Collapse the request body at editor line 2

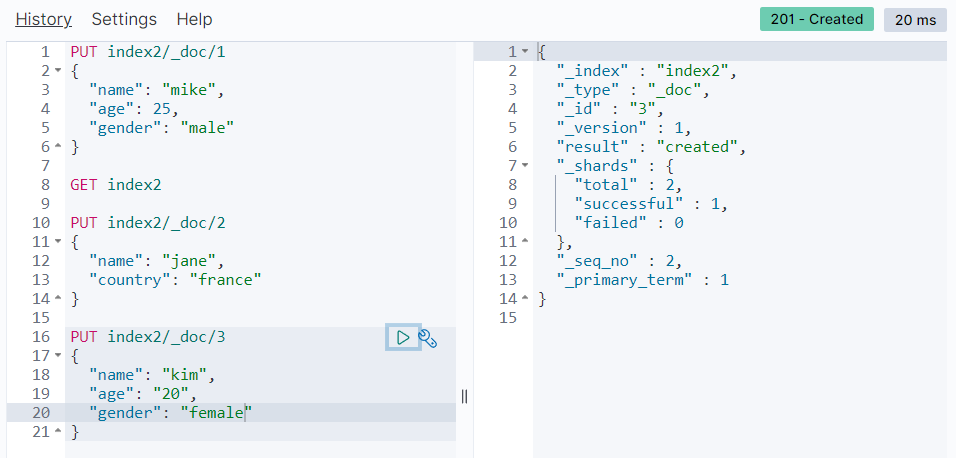[59, 71]
